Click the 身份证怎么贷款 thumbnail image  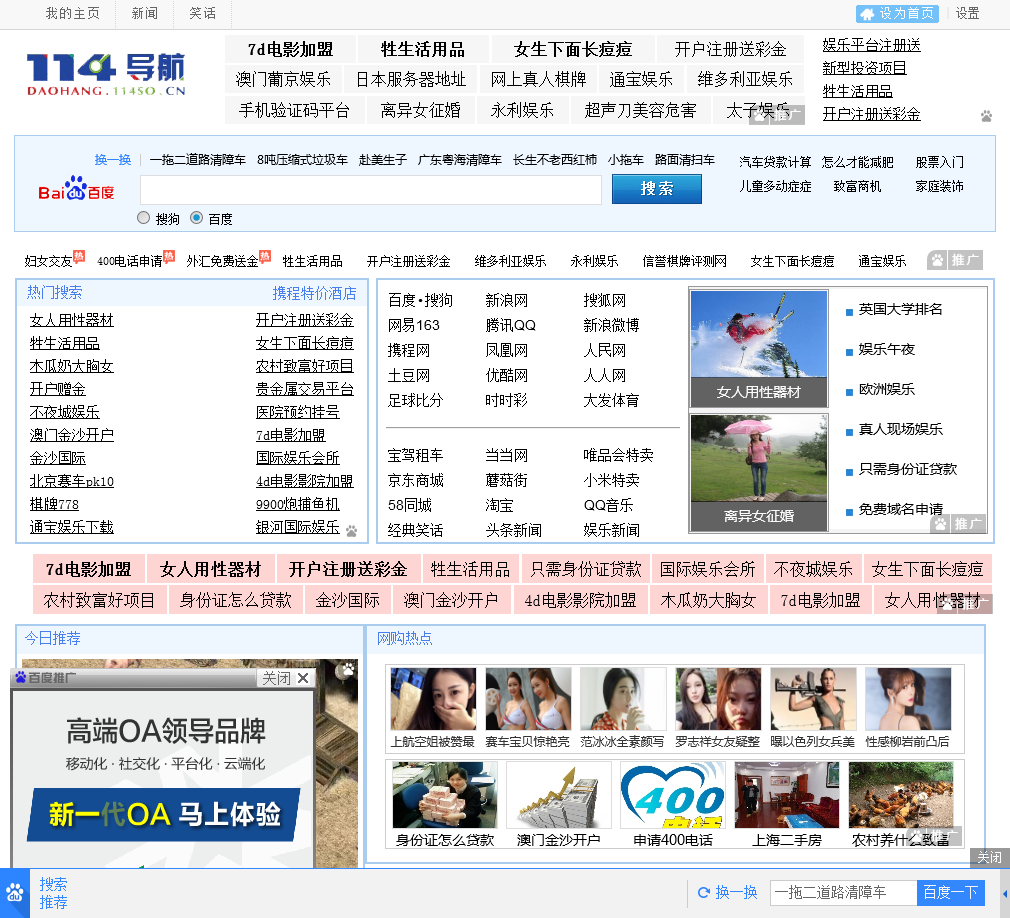444,795
